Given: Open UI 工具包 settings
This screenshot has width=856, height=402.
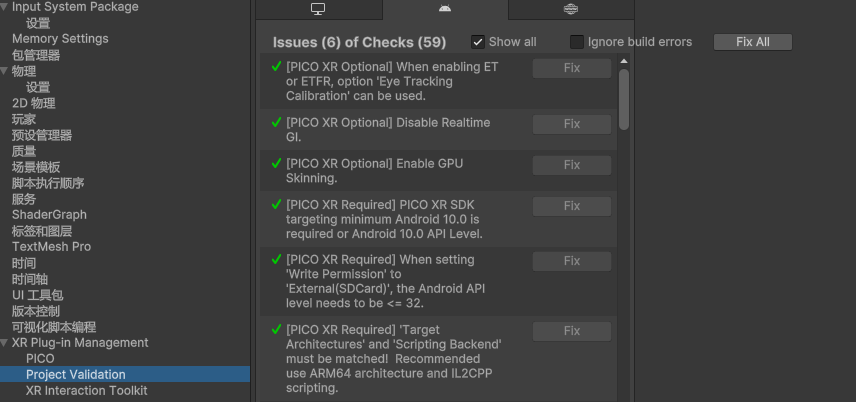Looking at the screenshot, I should pyautogui.click(x=38, y=295).
